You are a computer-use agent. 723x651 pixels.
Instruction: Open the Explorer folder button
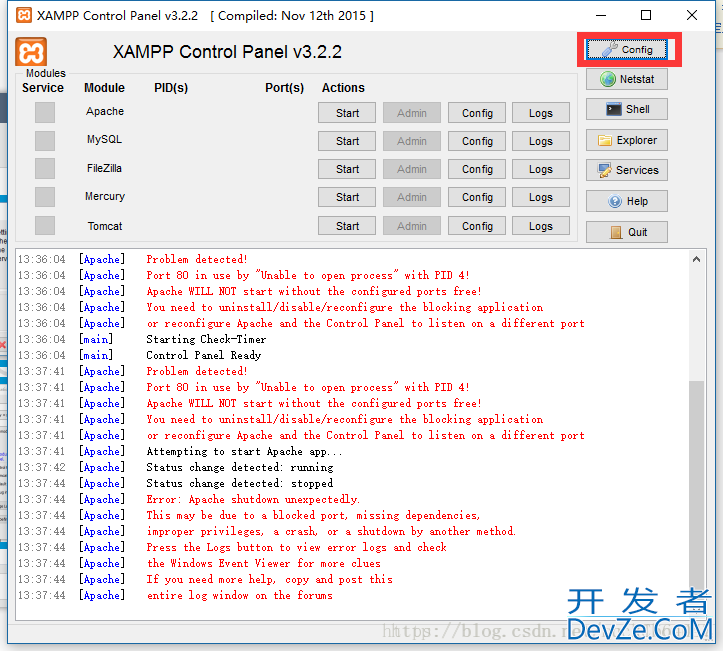[626, 140]
